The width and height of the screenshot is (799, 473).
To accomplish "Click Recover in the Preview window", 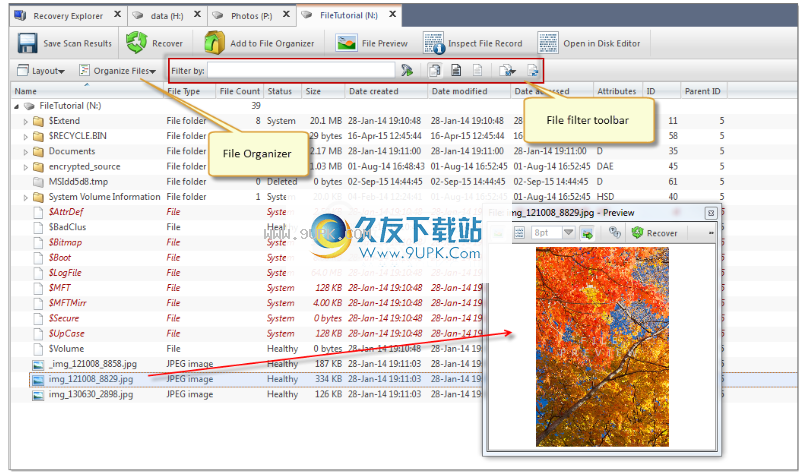I will (655, 233).
